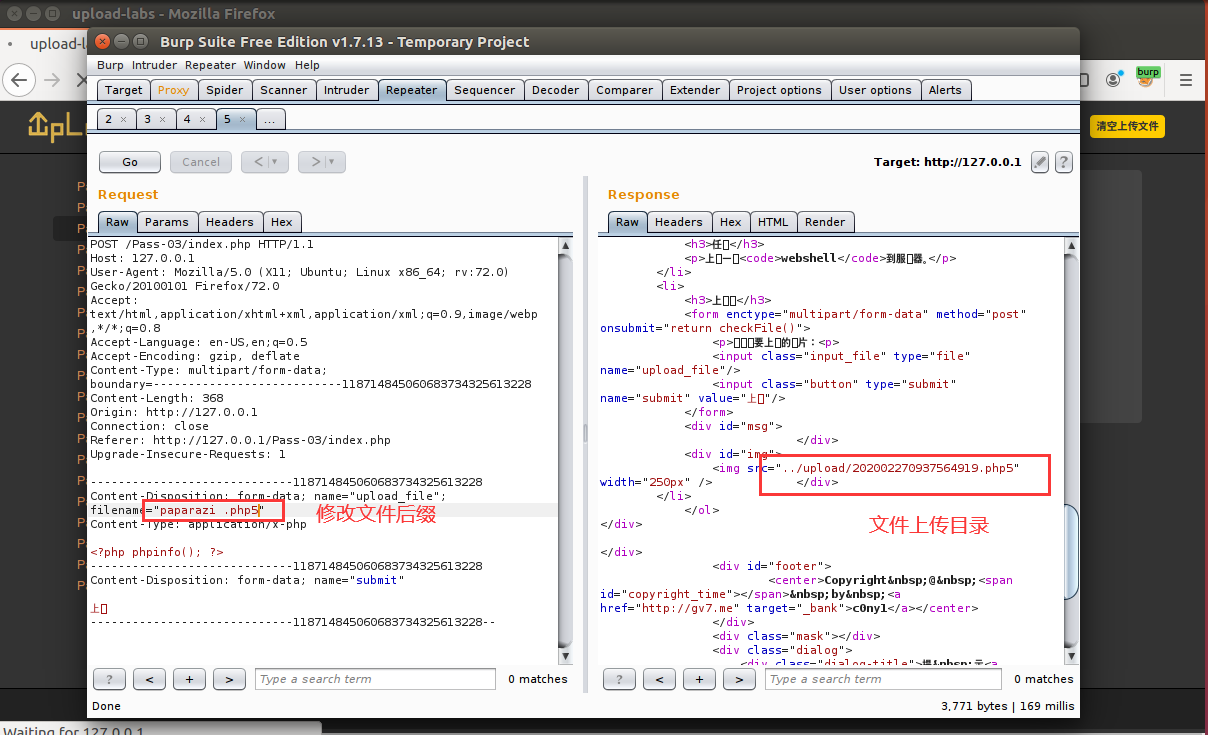Viewport: 1208px width, 735px height.
Task: Close Repeater tab 5 with its x
Action: 242,119
